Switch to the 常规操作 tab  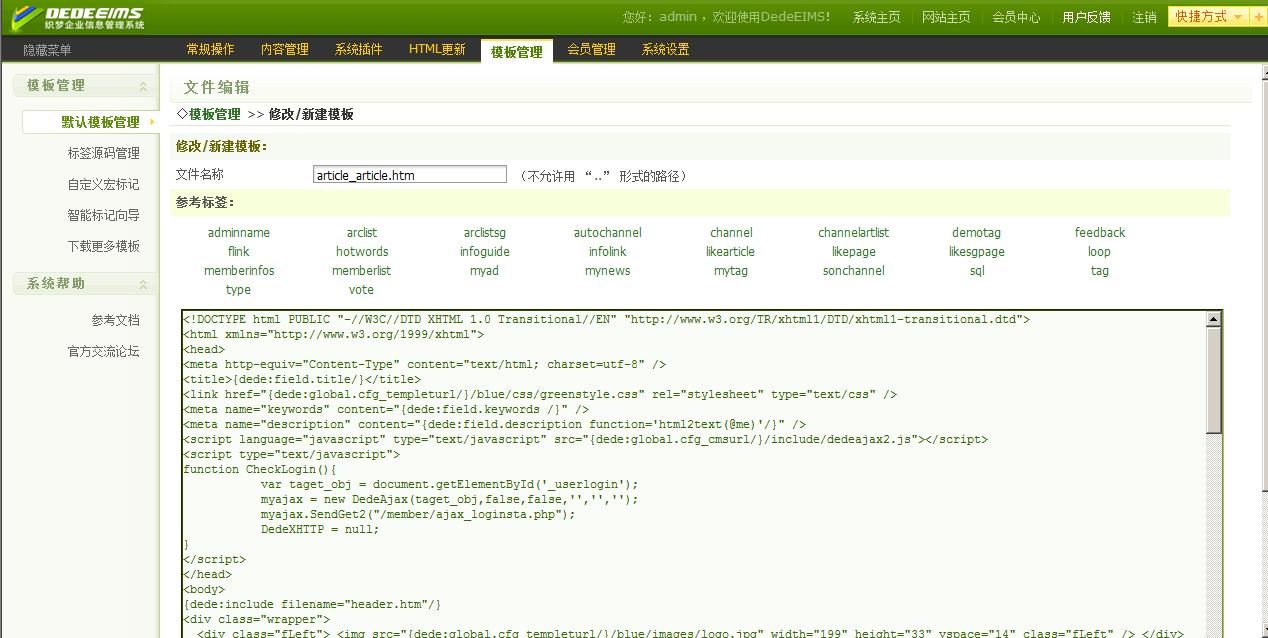coord(210,49)
